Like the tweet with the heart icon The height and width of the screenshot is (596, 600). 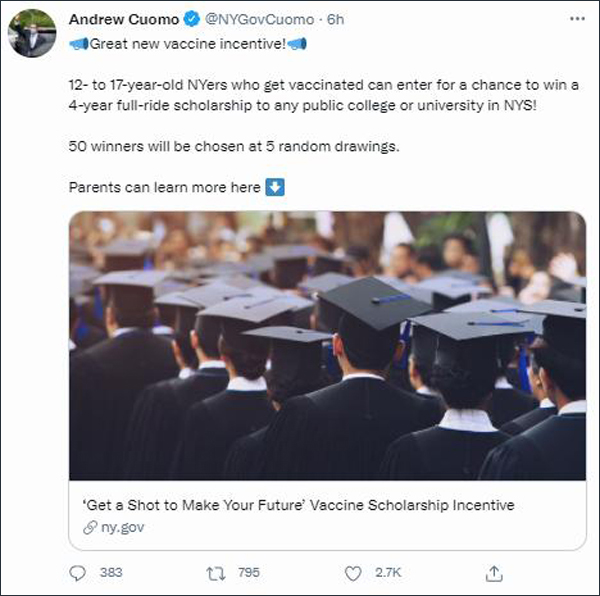point(352,572)
